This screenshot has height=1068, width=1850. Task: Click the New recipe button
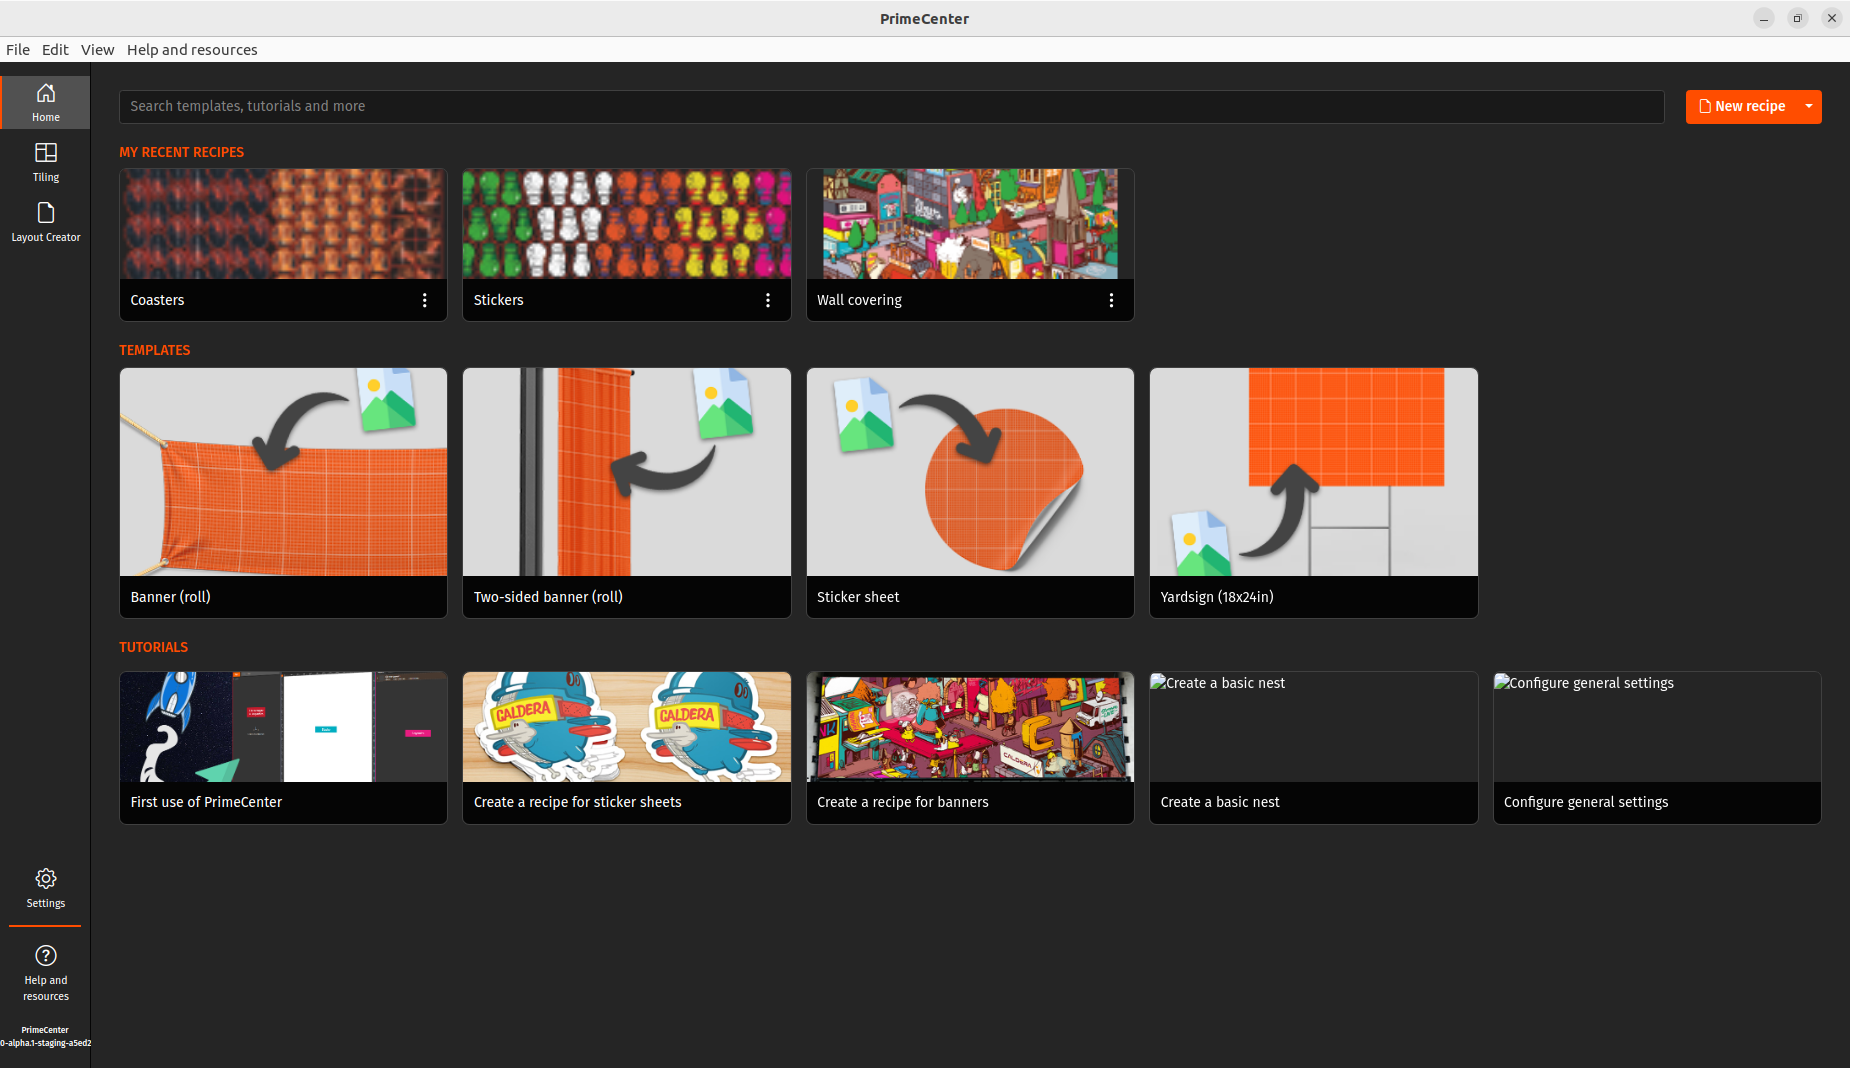coord(1742,106)
